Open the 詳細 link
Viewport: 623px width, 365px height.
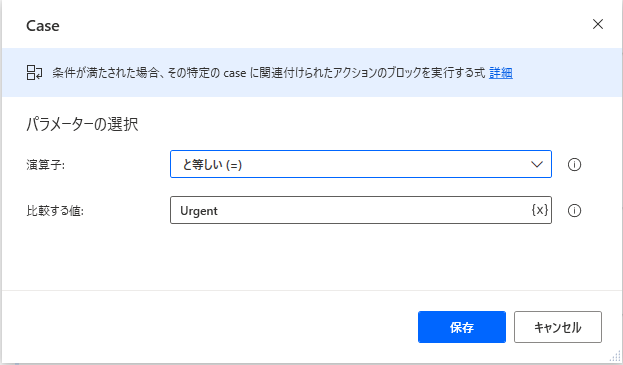(x=501, y=73)
